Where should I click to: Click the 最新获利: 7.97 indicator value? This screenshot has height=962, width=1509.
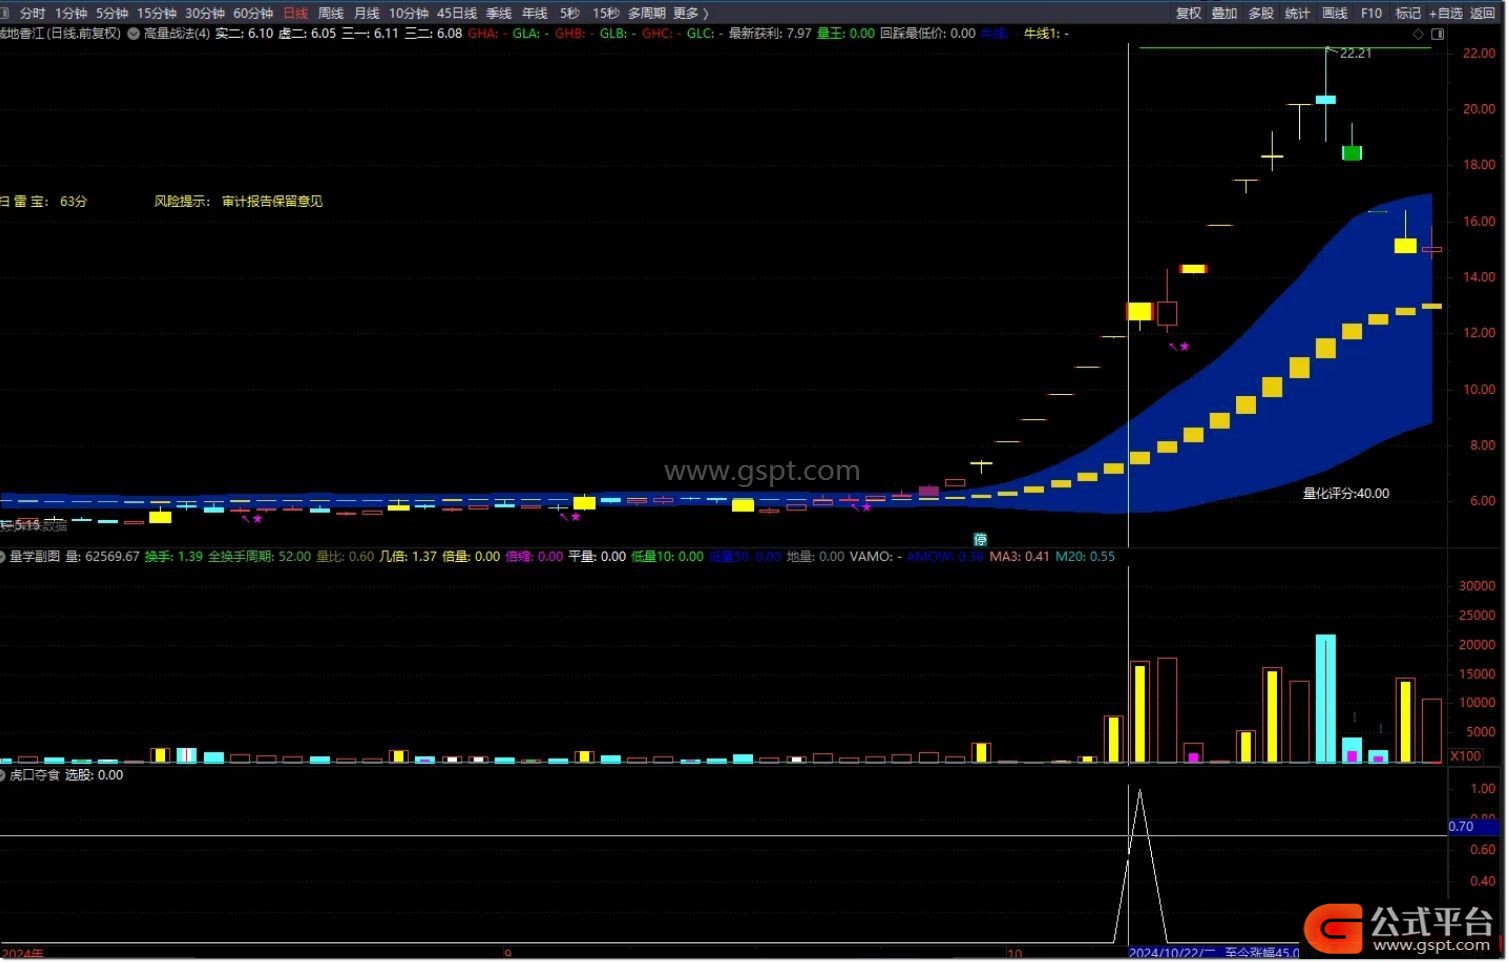(x=769, y=34)
